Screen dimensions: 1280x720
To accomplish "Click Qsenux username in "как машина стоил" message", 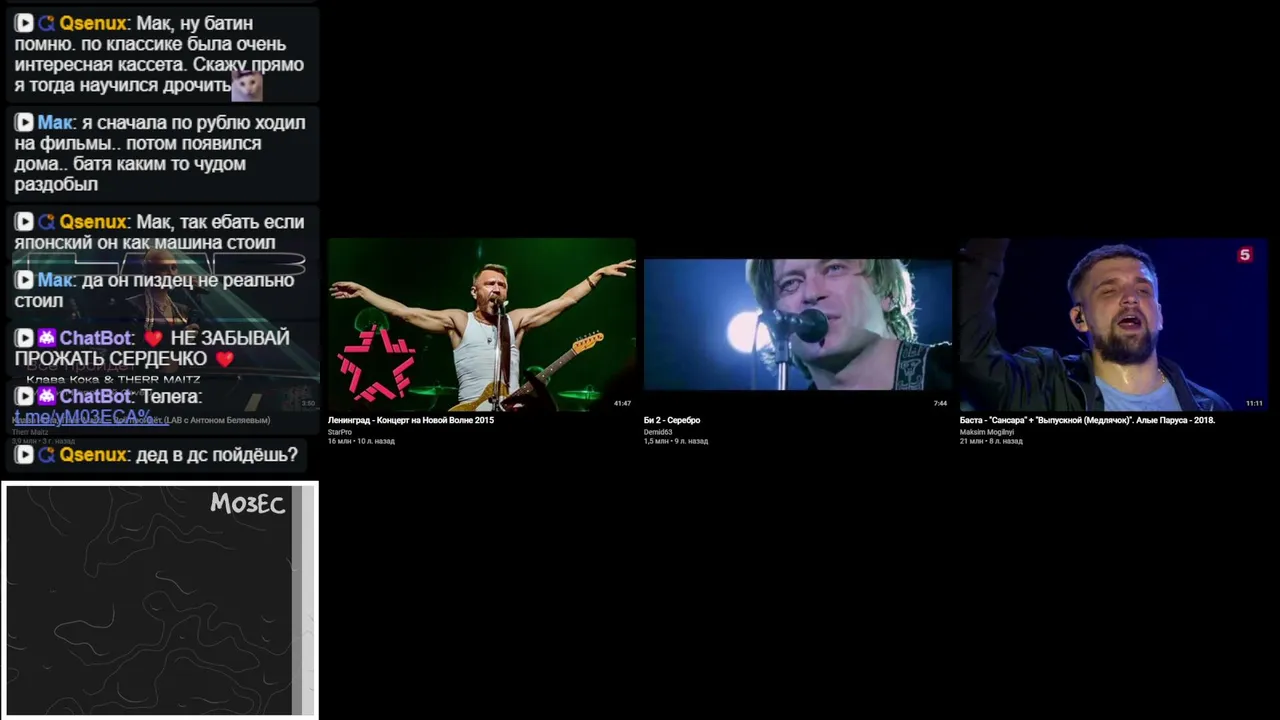I will [x=93, y=222].
